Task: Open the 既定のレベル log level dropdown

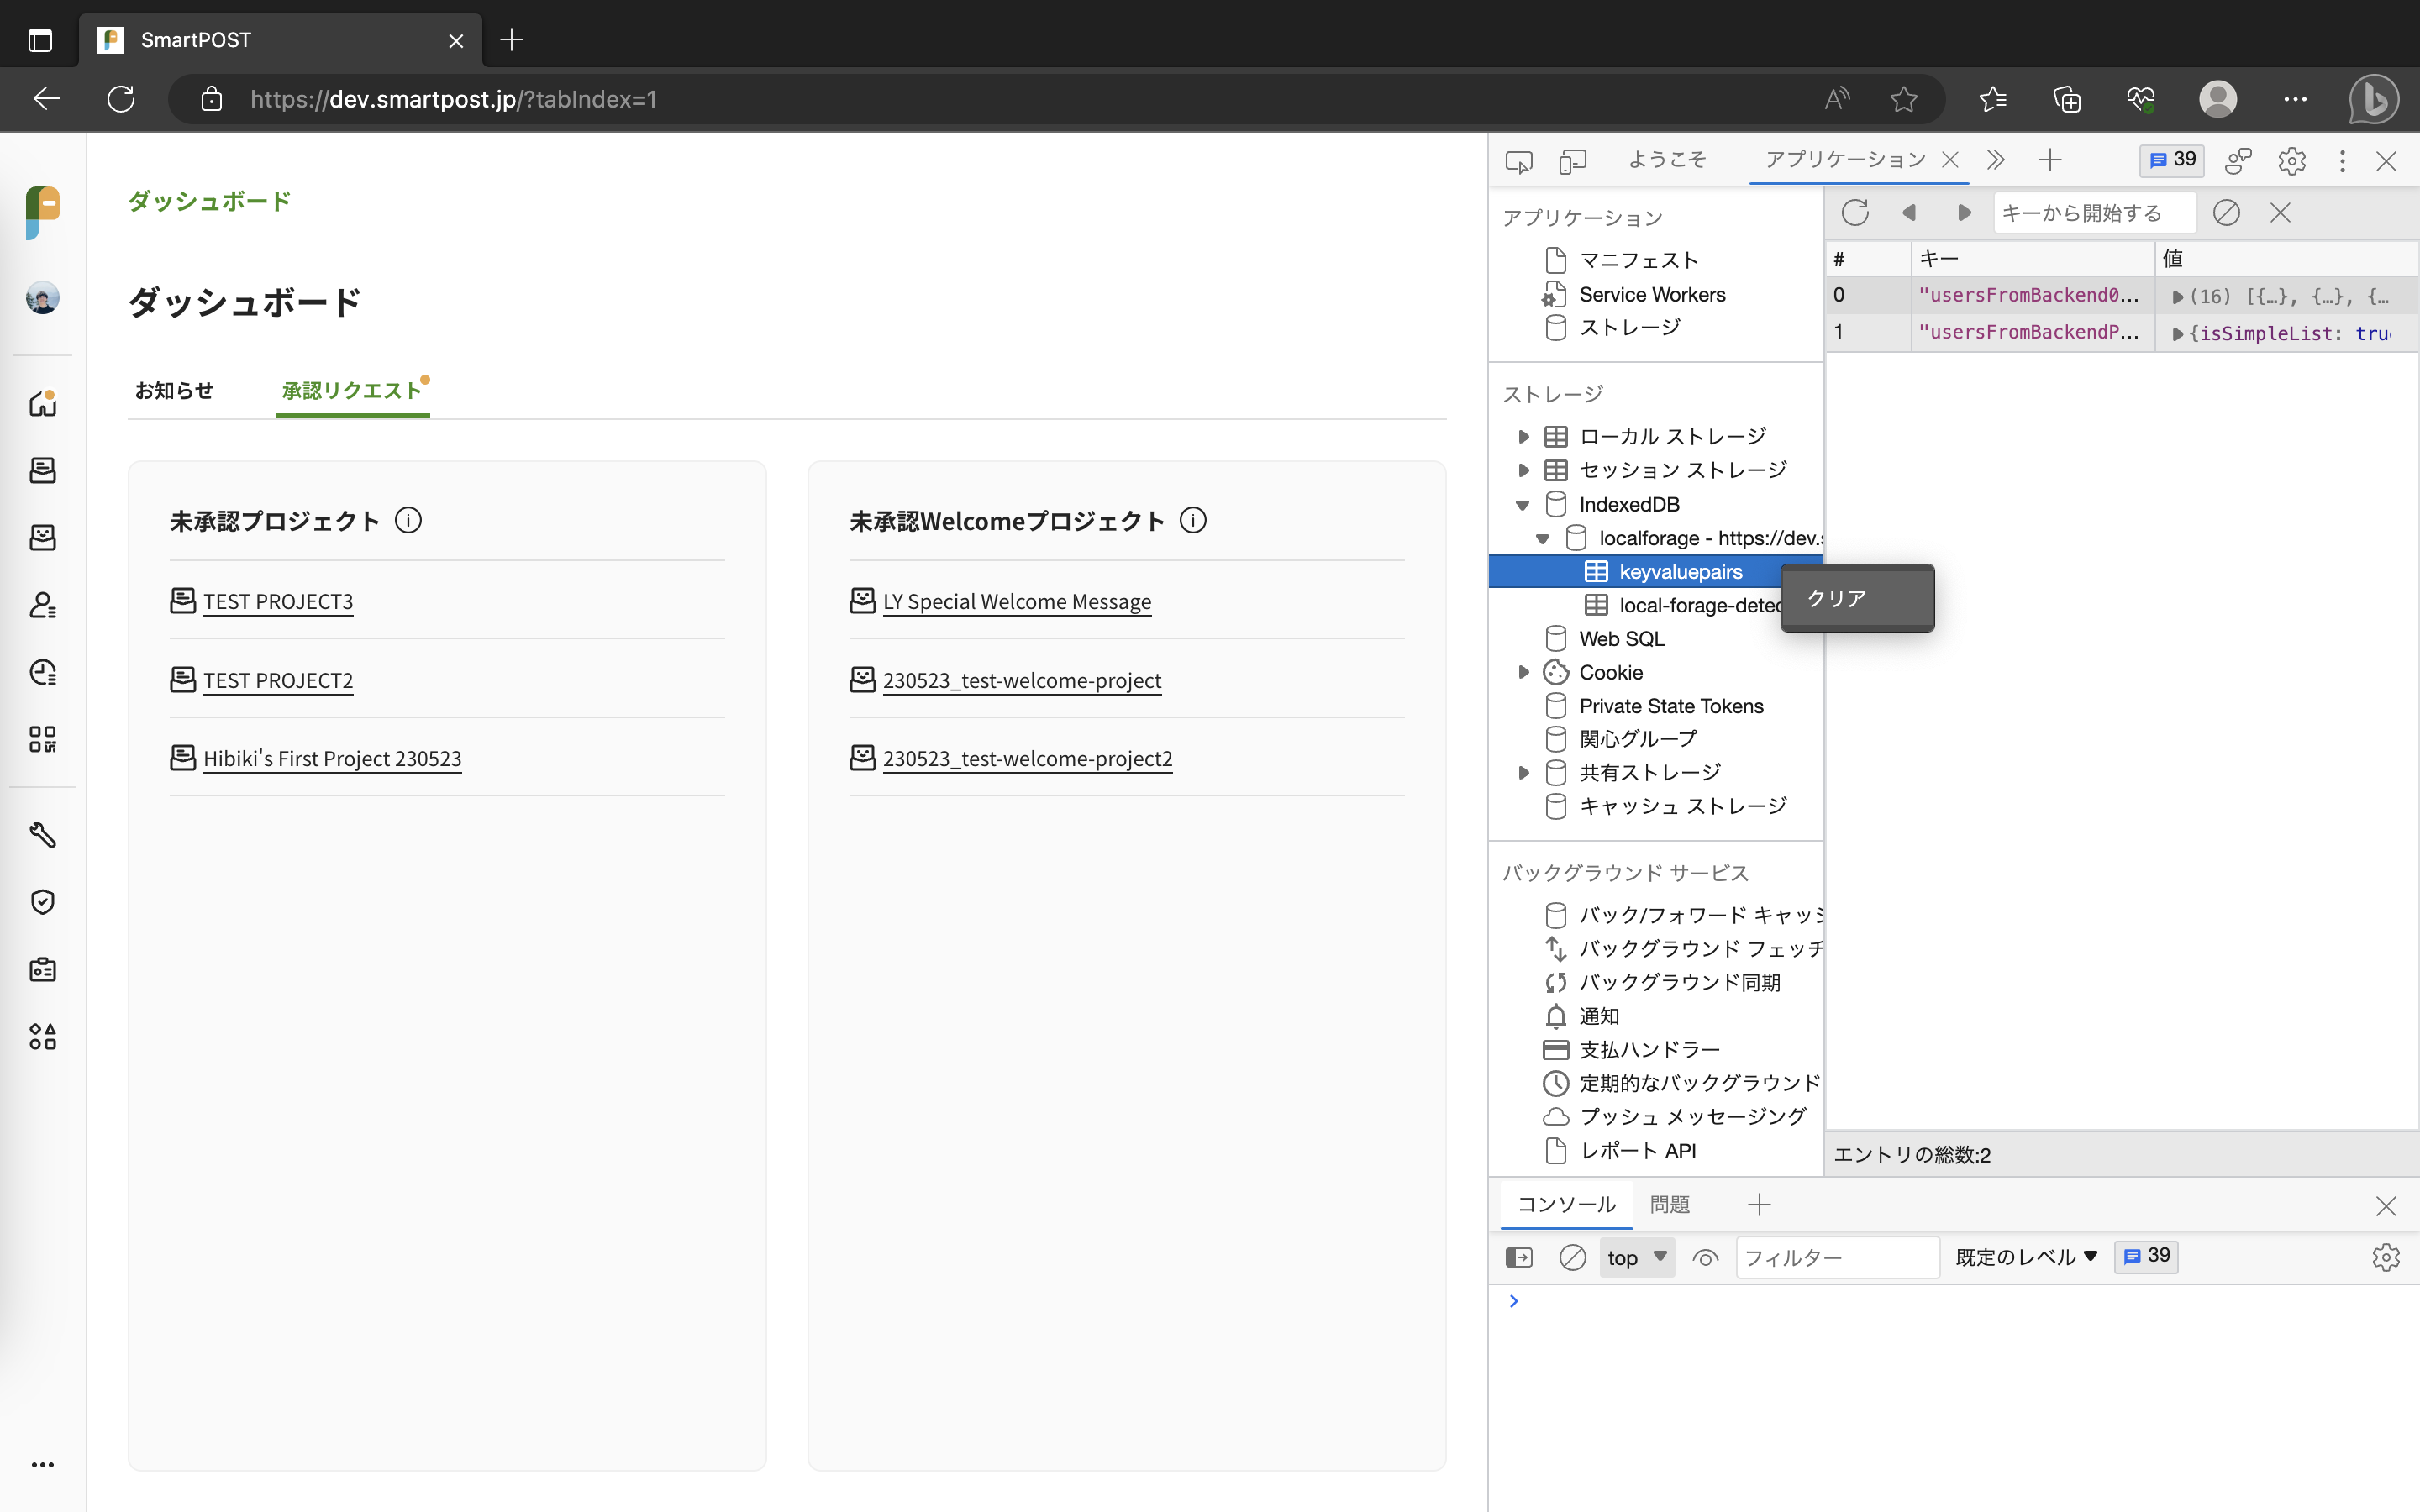Action: coord(2026,1257)
